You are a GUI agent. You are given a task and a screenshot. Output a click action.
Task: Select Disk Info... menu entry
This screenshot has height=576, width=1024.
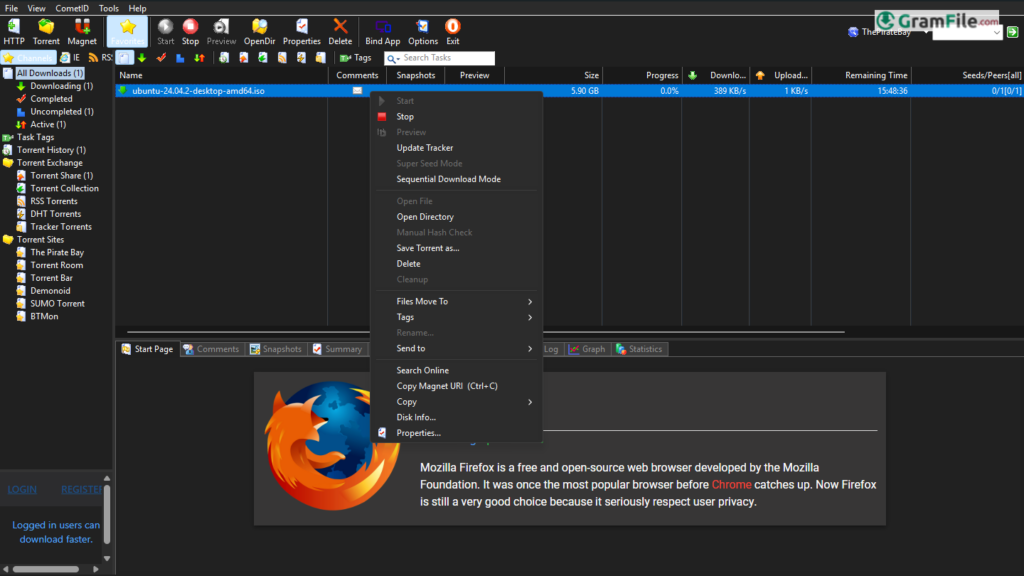457,417
